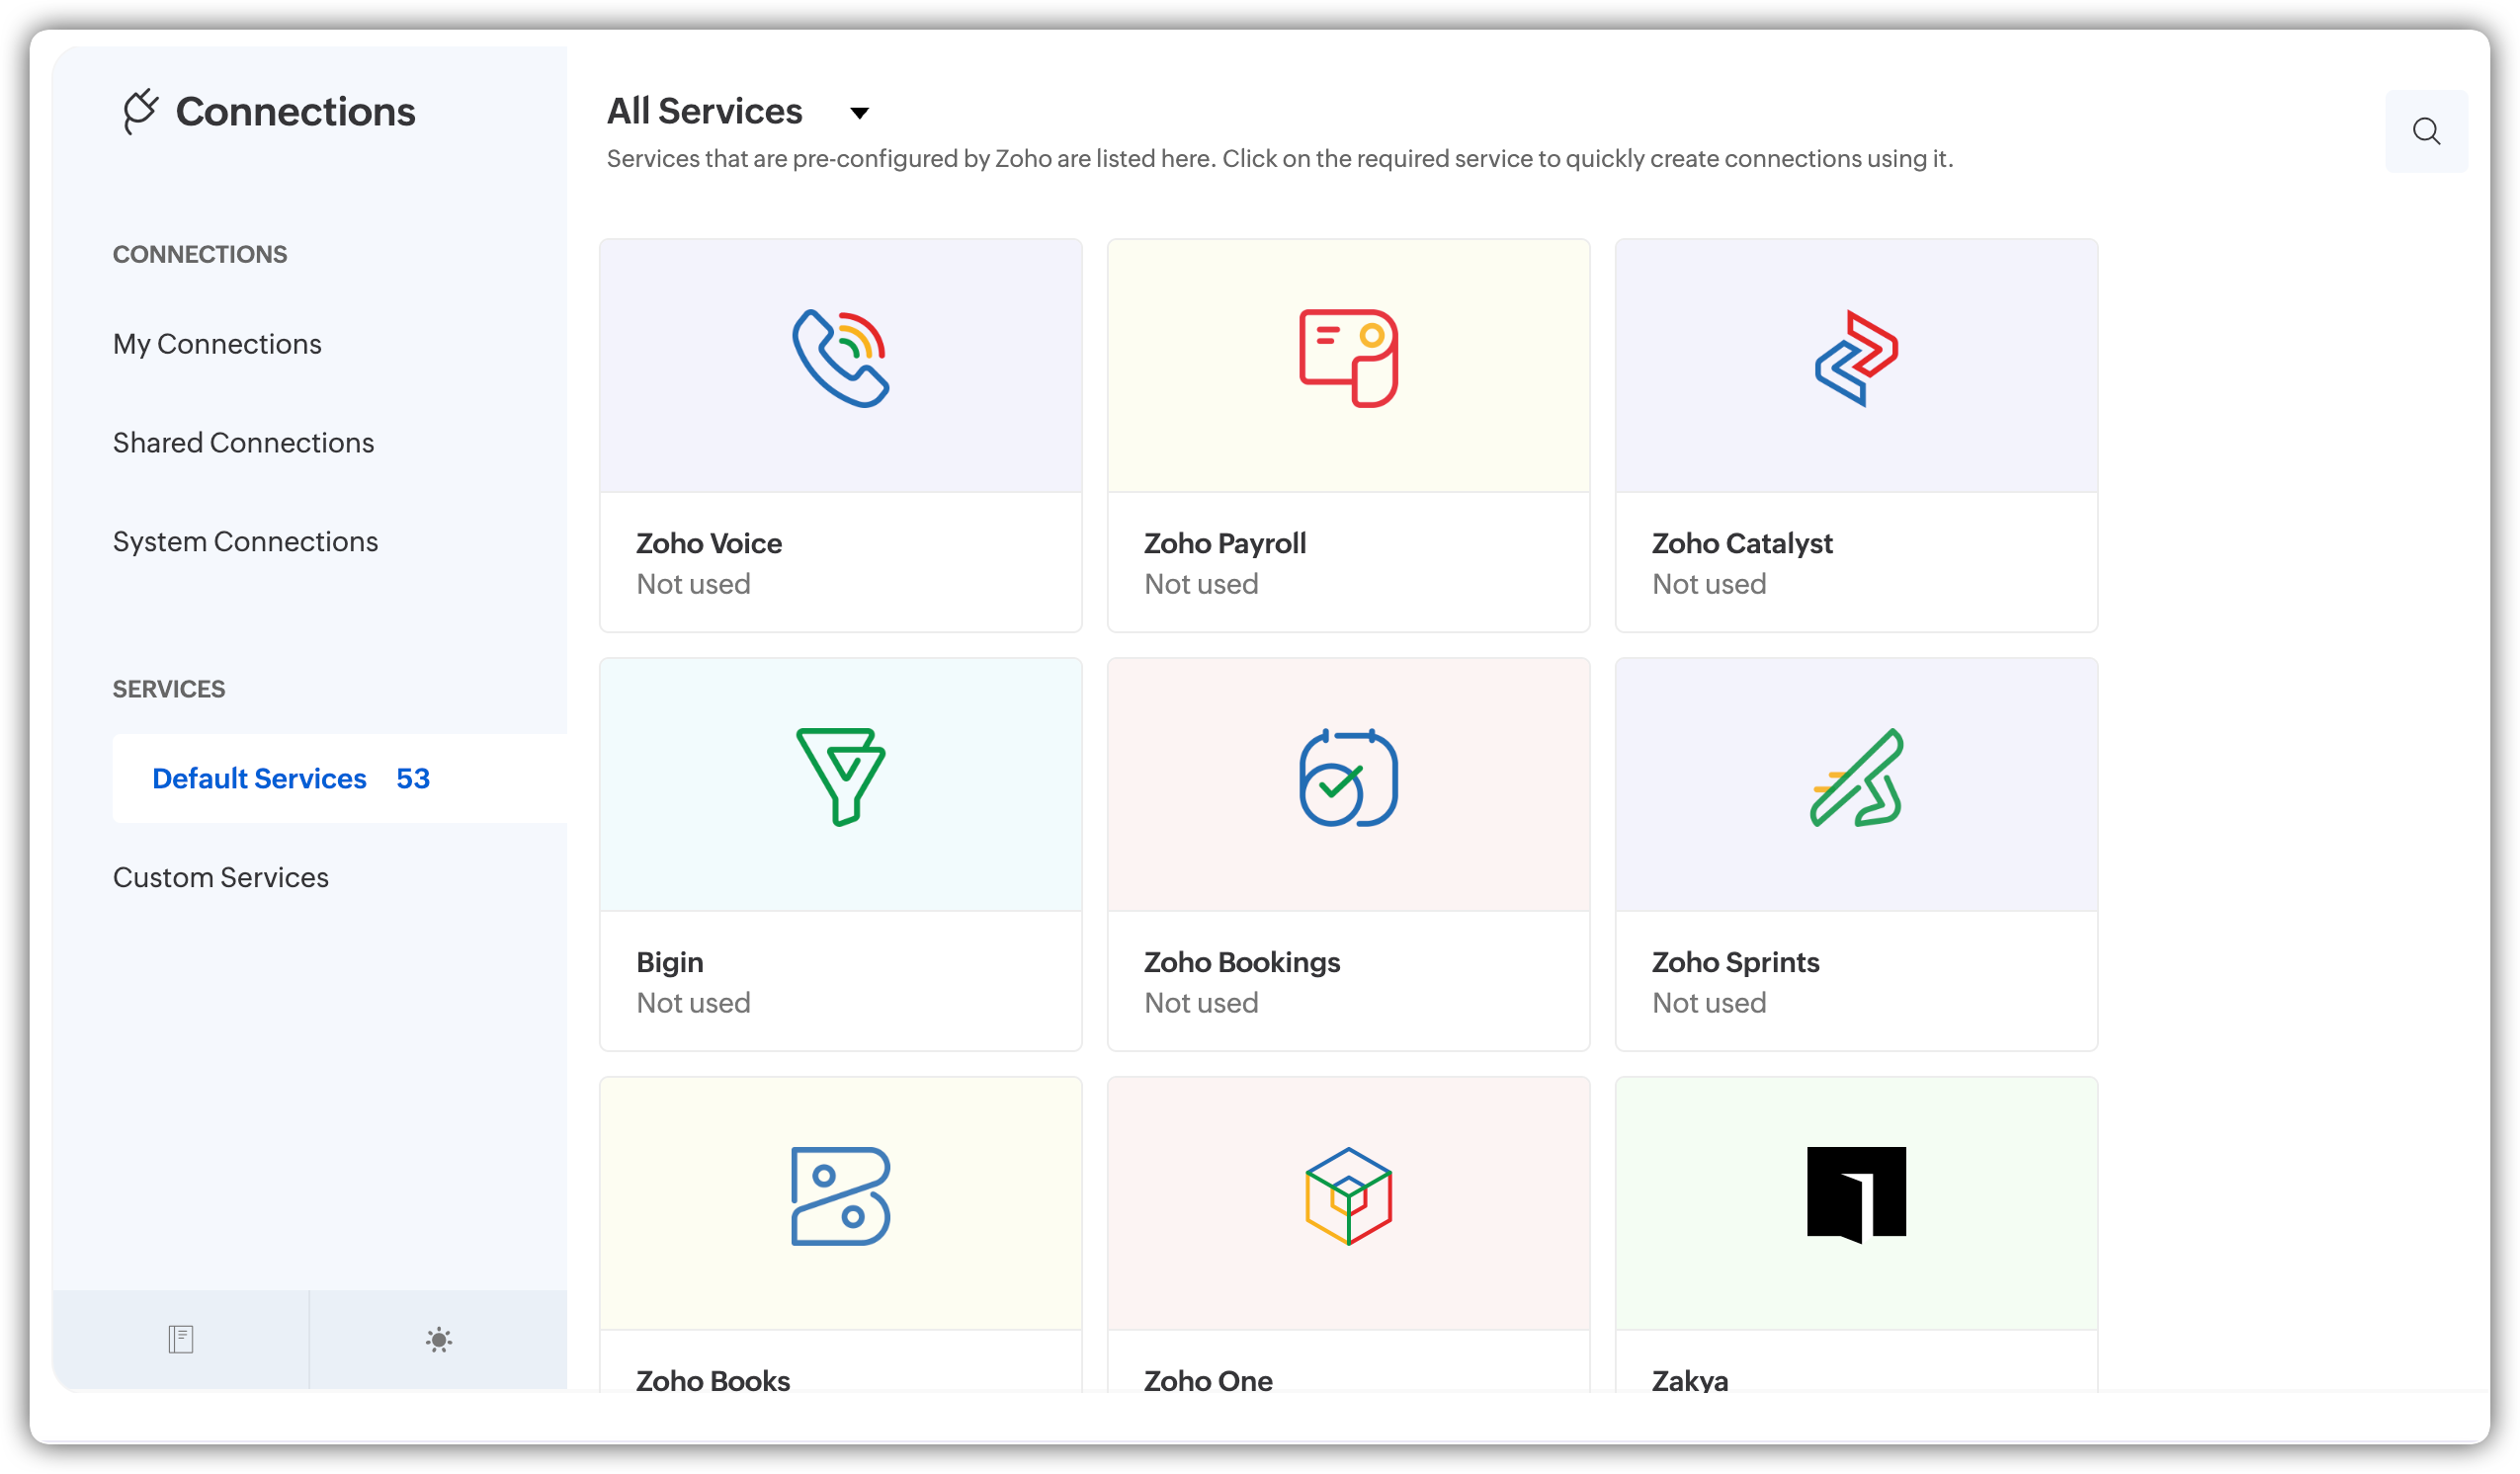Go to System Connections
The height and width of the screenshot is (1474, 2520).
tap(245, 542)
